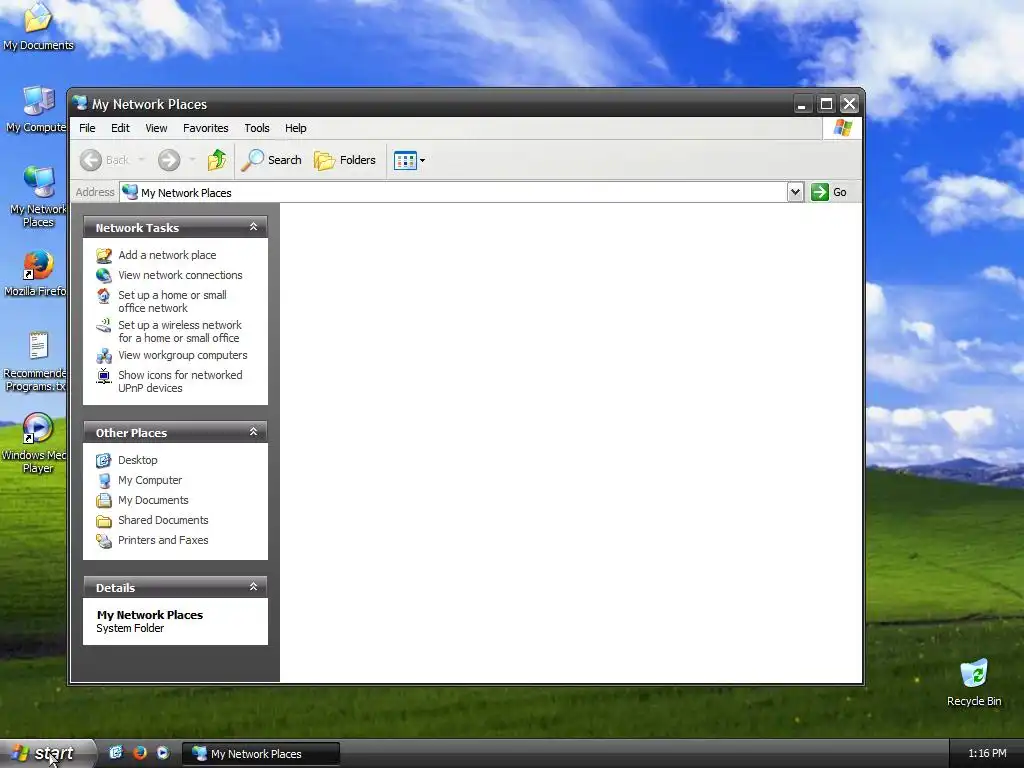Open the Forward history dropdown arrow
The width and height of the screenshot is (1024, 768).
[x=192, y=160]
